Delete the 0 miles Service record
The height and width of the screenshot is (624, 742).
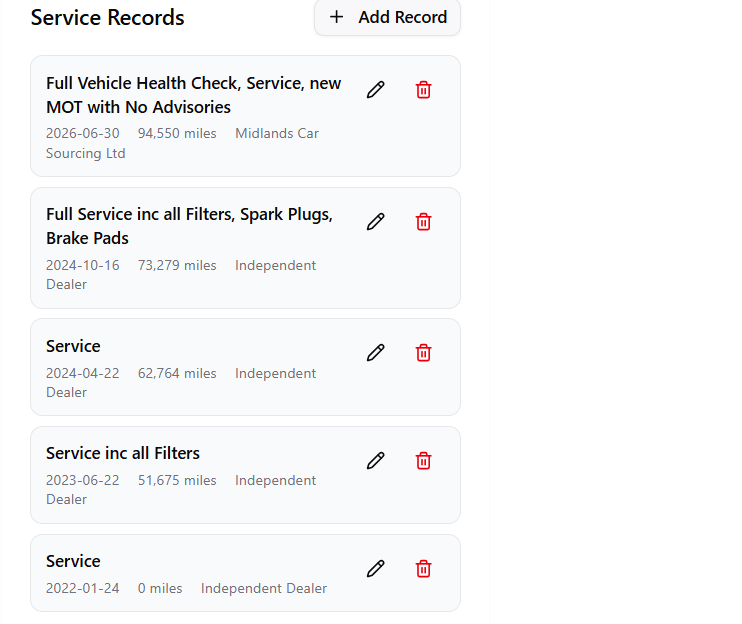[424, 568]
